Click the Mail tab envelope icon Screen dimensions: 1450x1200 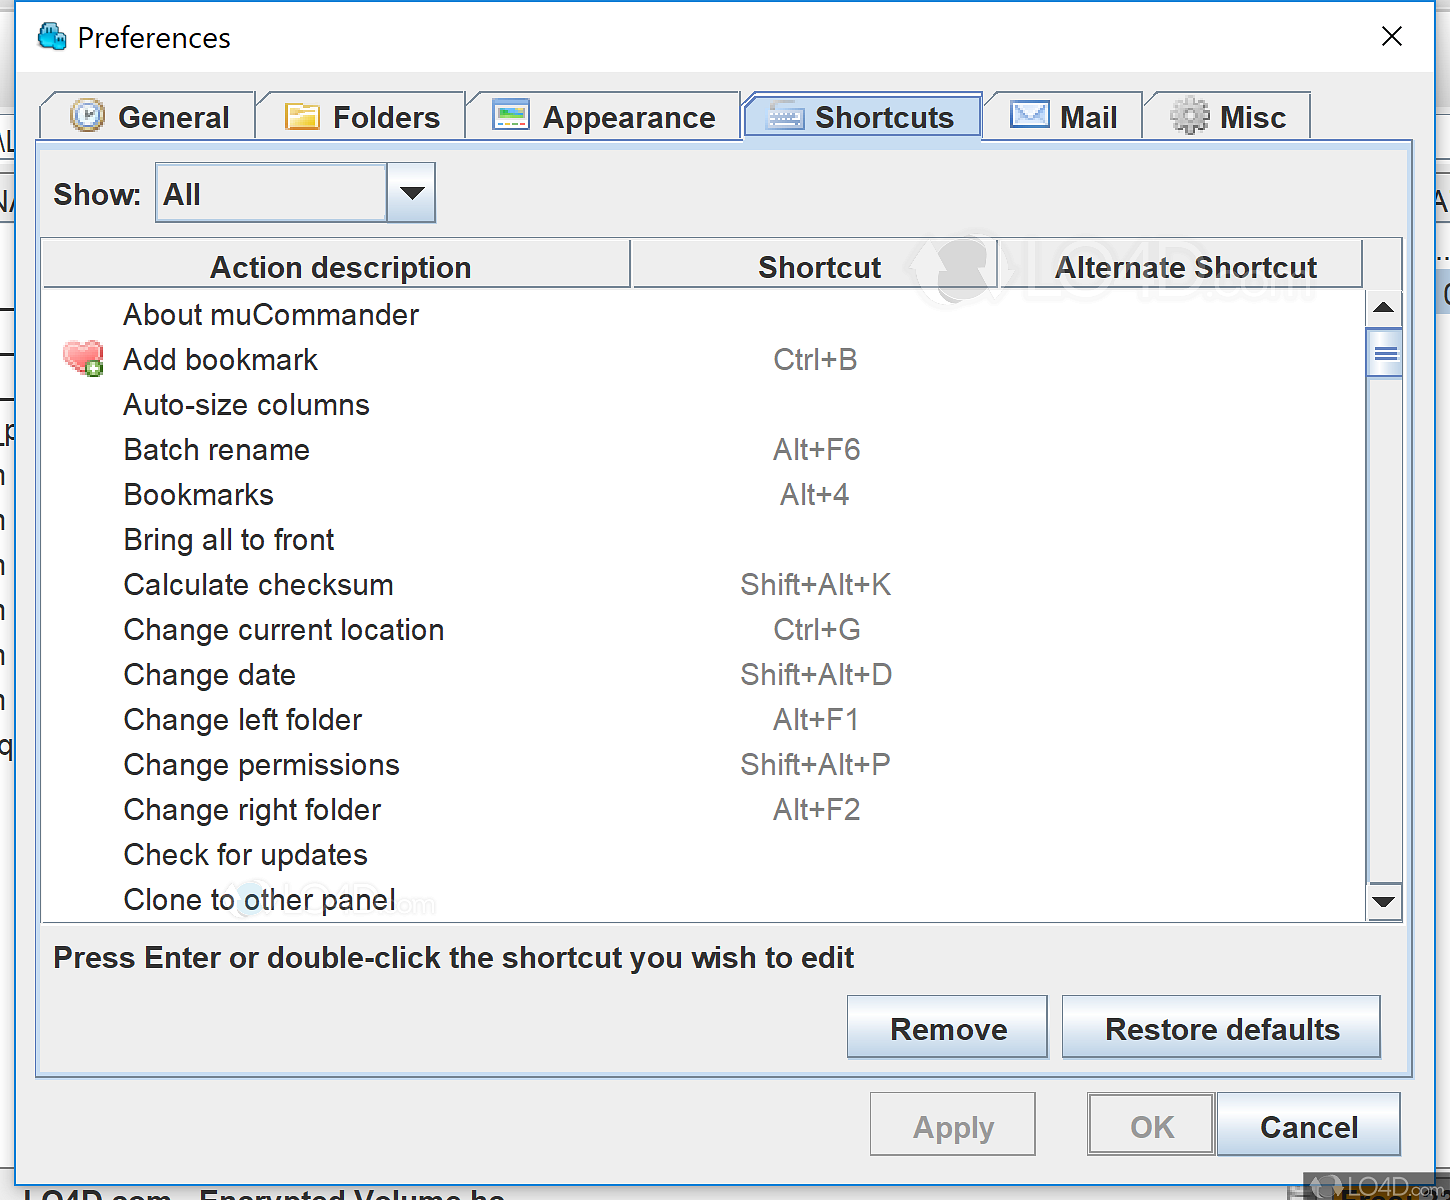point(1029,116)
